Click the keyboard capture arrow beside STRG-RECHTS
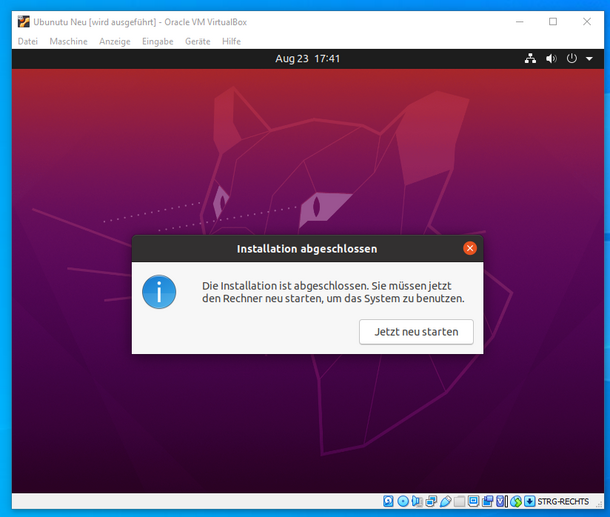Screen dimensions: 610x517 (529, 501)
